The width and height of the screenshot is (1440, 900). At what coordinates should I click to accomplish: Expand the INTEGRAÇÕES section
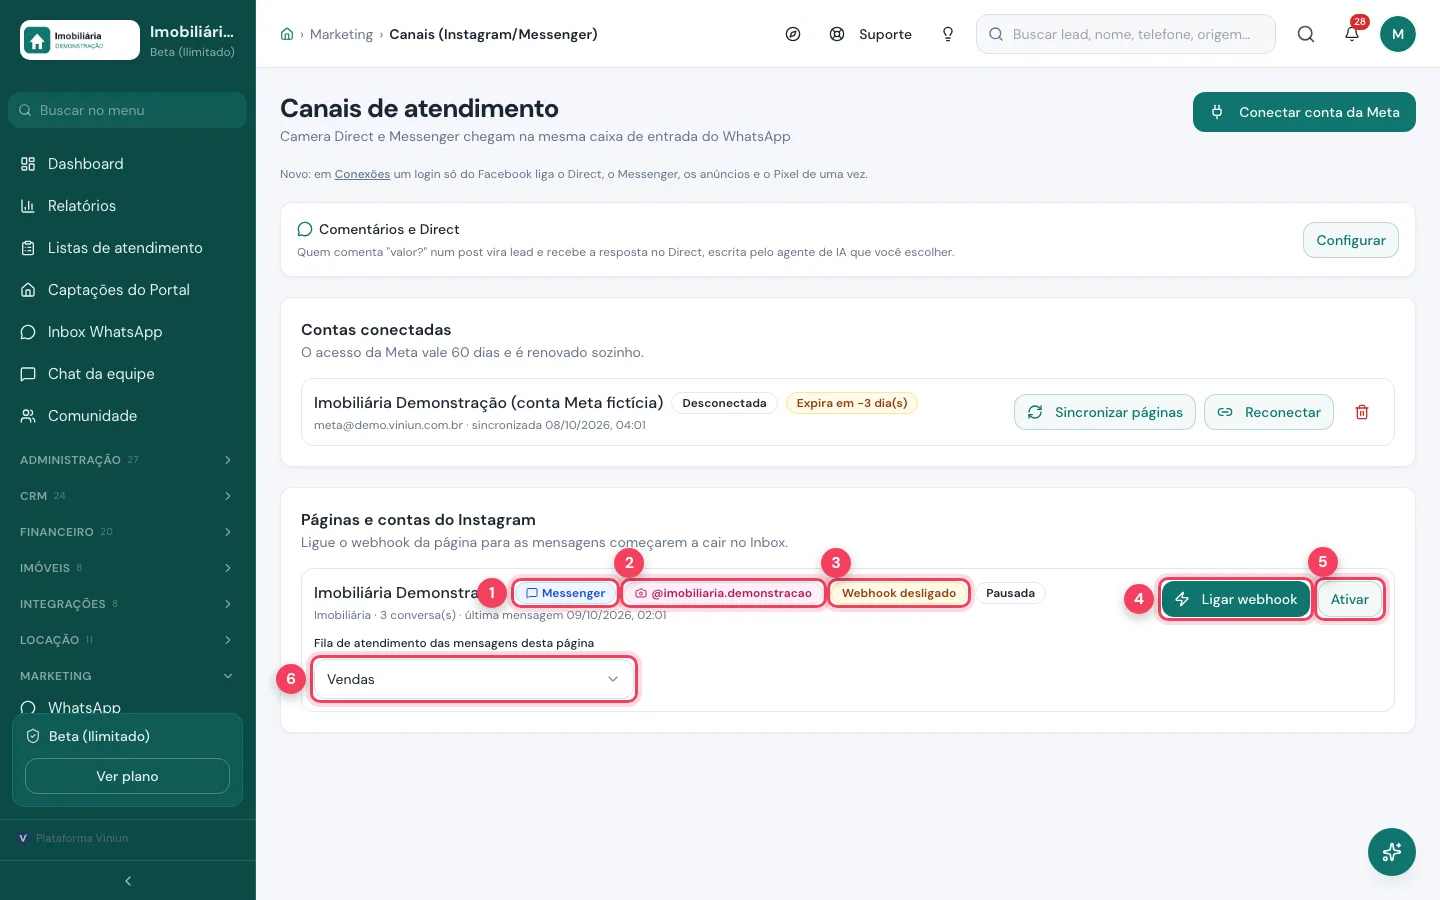pyautogui.click(x=128, y=604)
